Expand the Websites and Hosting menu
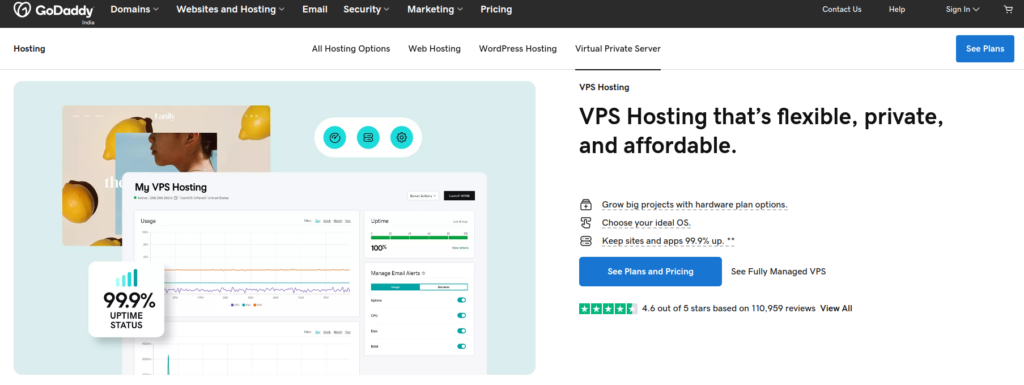The height and width of the screenshot is (385, 1024). pyautogui.click(x=231, y=10)
